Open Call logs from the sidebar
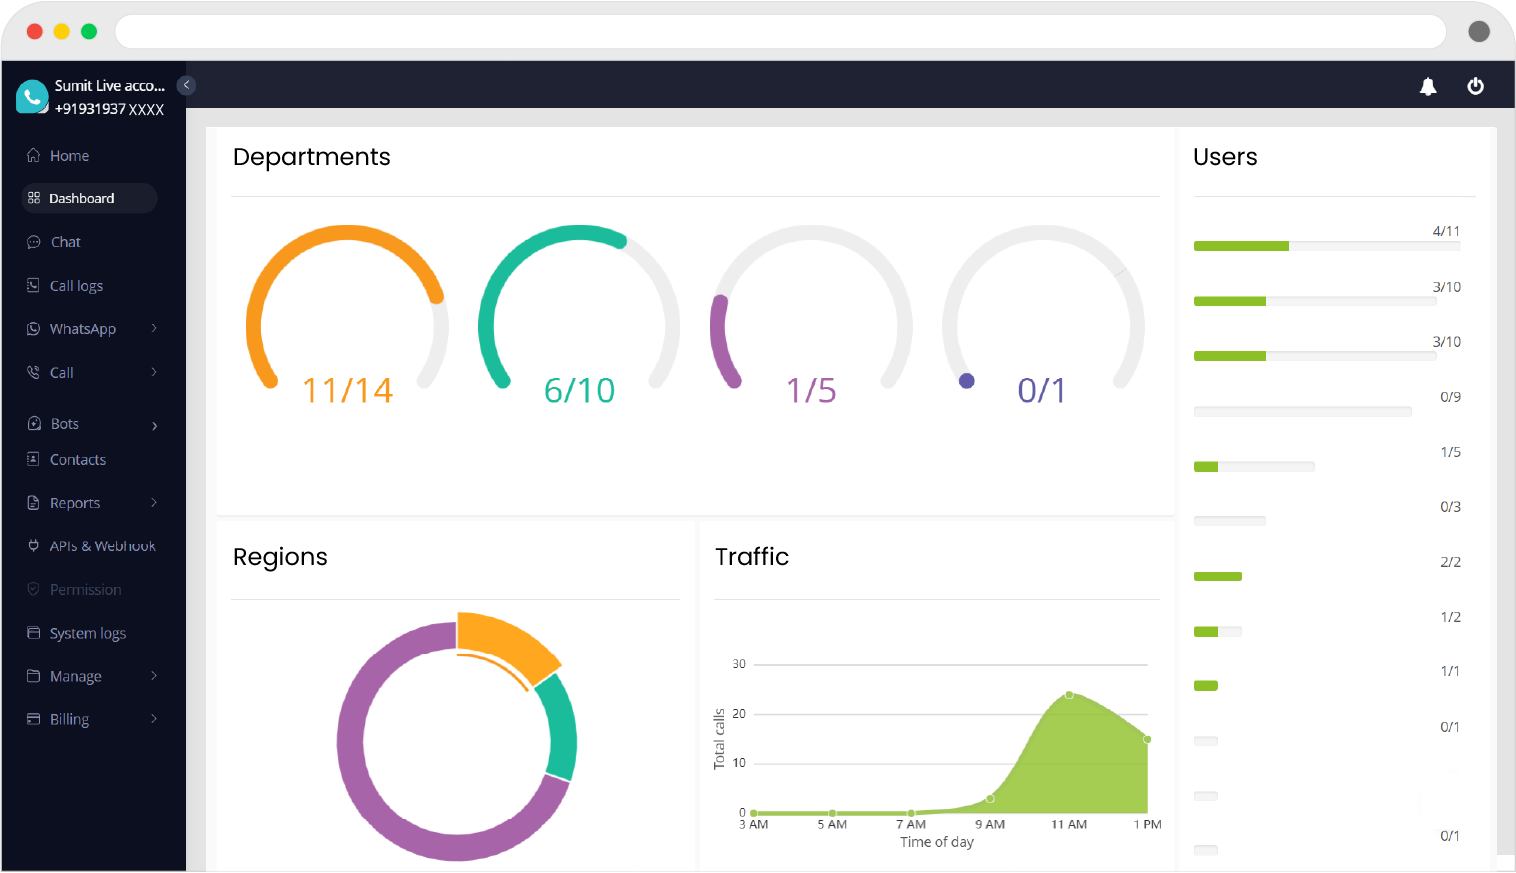Screen dimensions: 1516x873 (x=76, y=285)
